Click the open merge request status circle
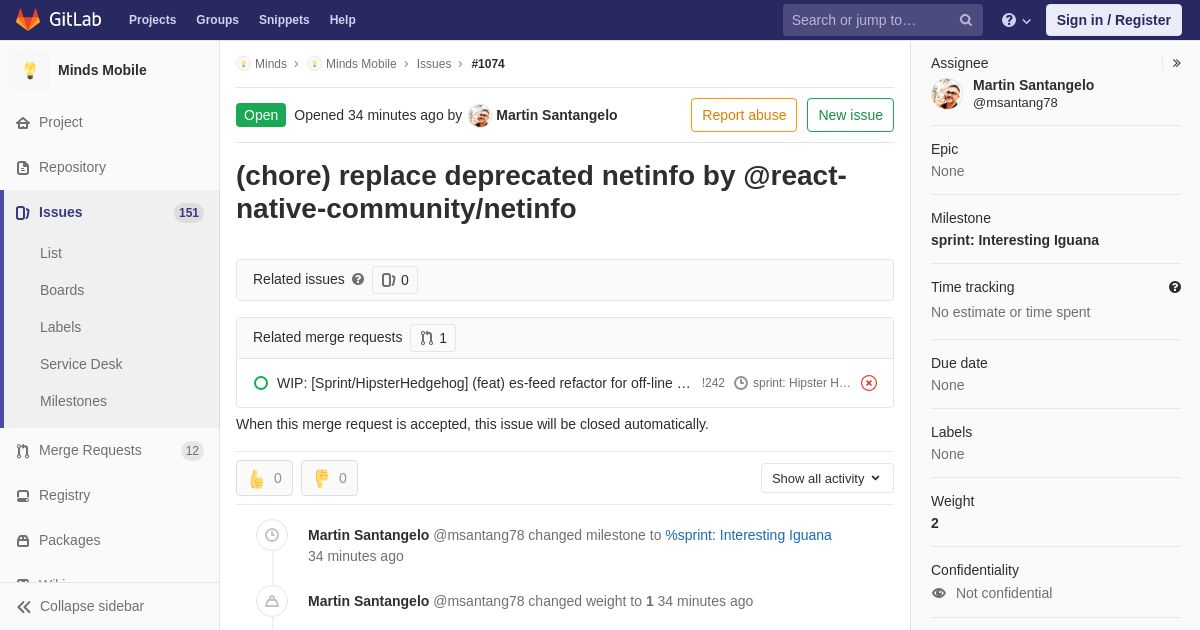Screen dimensions: 1200x630 click(261, 383)
